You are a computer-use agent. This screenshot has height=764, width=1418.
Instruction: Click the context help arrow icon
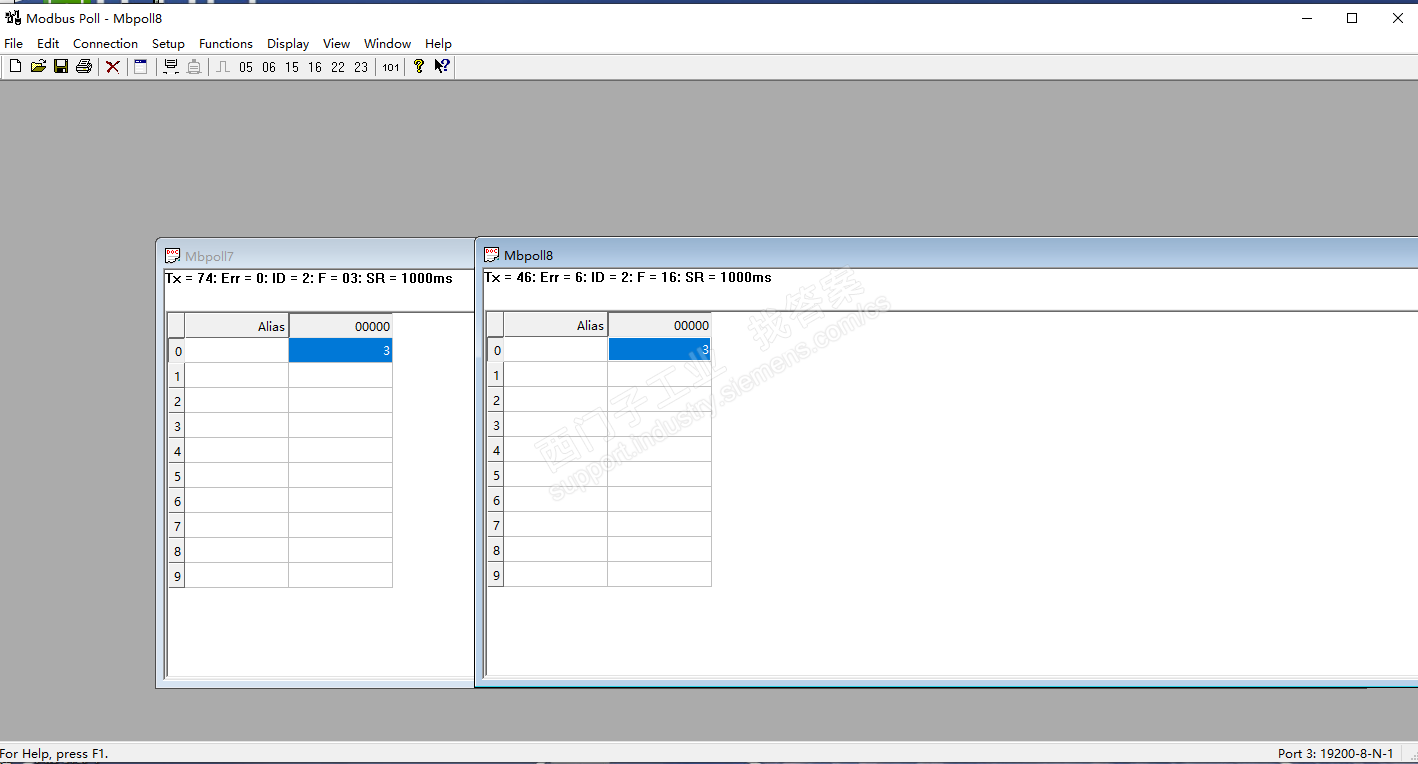coord(442,67)
